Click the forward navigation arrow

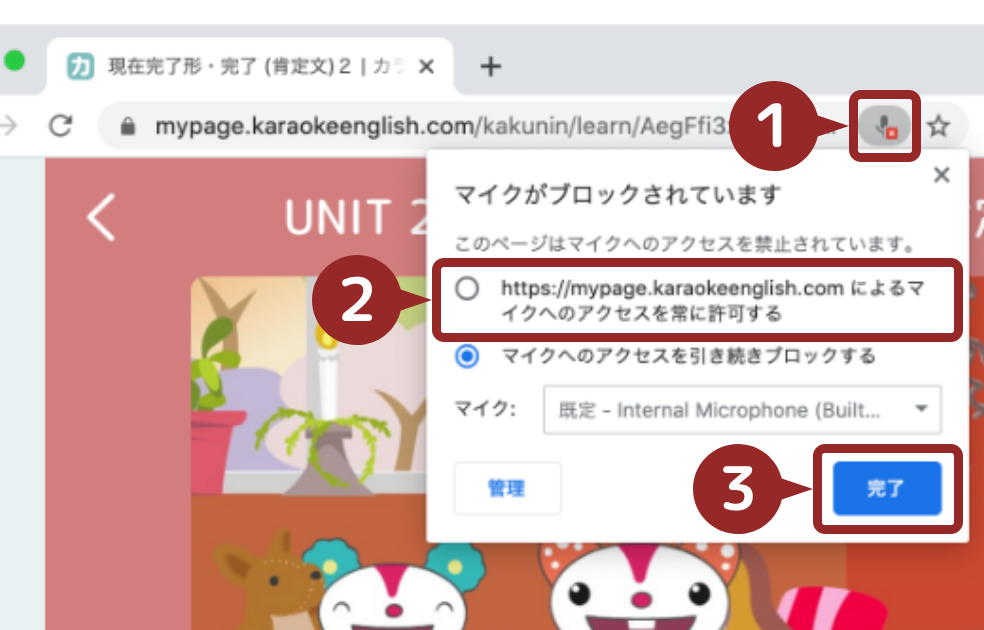8,125
